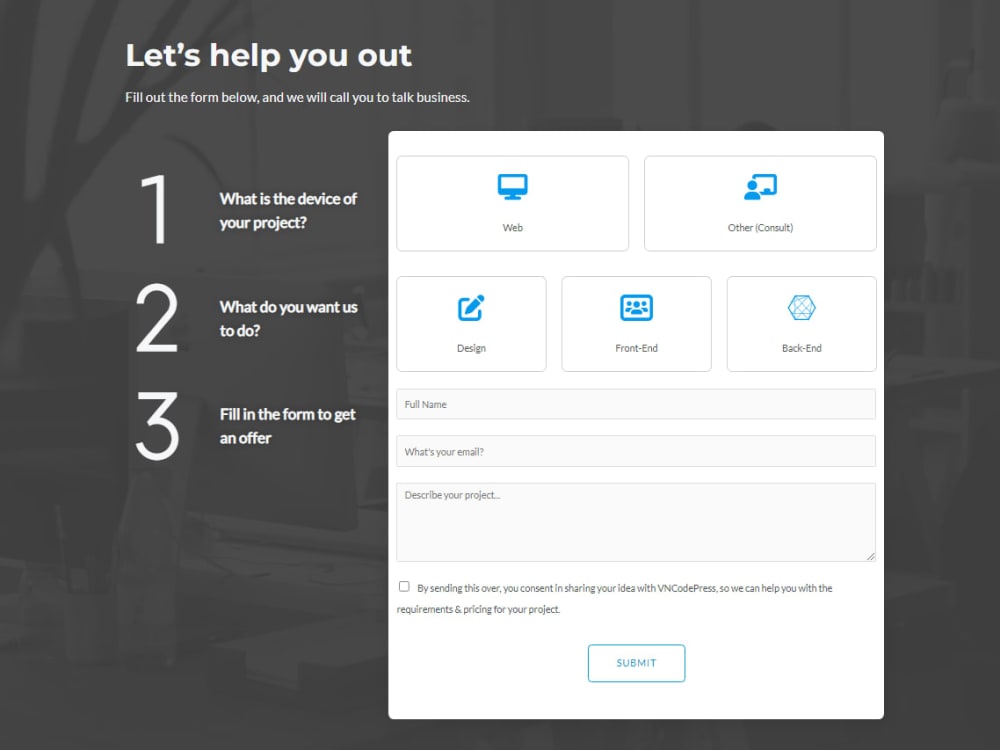1000x750 pixels.
Task: Focus the Full Name field
Action: pos(636,404)
